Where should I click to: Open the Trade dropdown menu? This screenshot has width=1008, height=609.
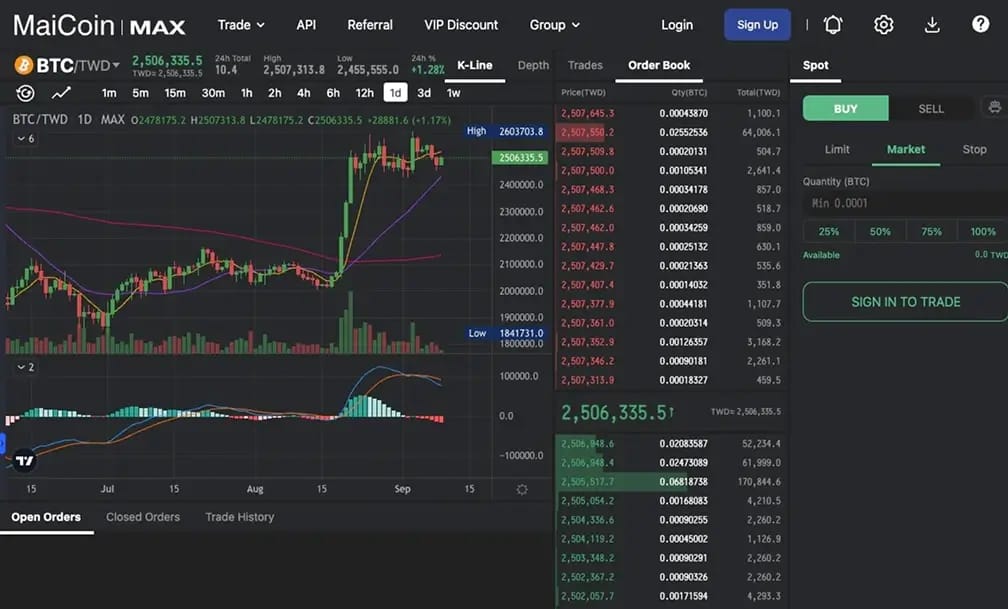click(x=241, y=24)
